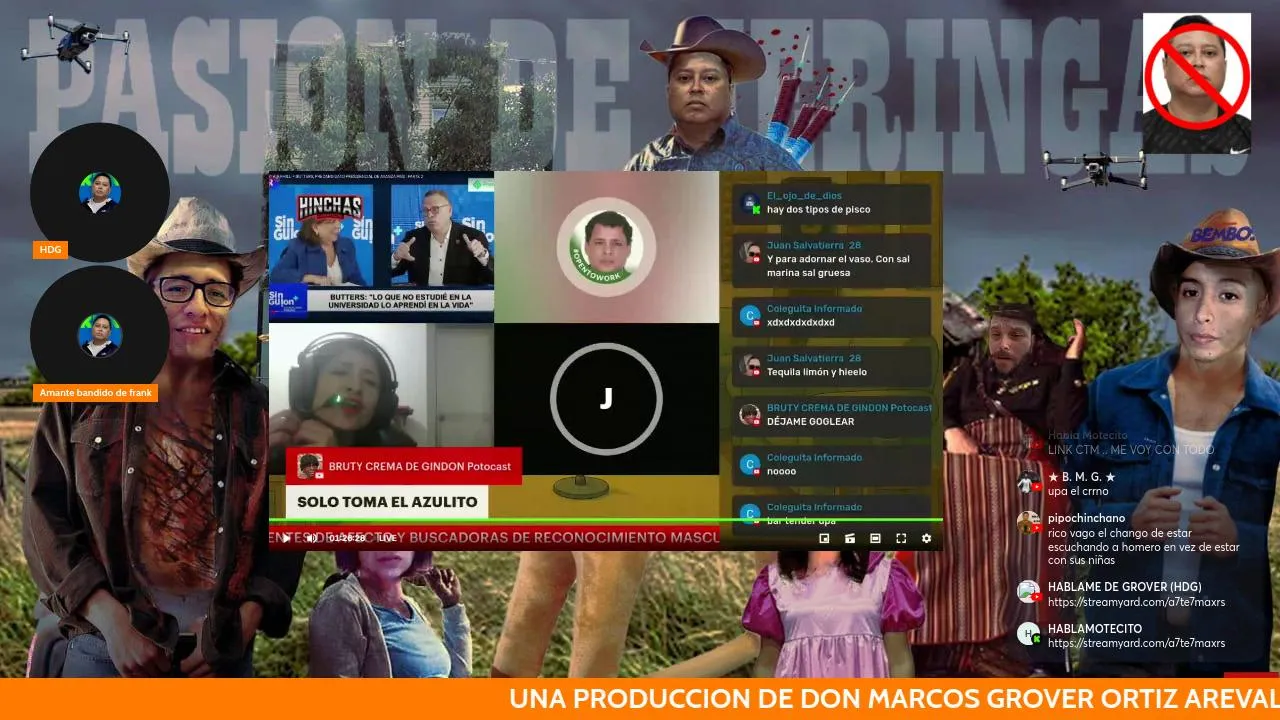This screenshot has width=1280, height=720.
Task: Click the BRUTY CREMA DE GINDON name banner
Action: [x=404, y=466]
